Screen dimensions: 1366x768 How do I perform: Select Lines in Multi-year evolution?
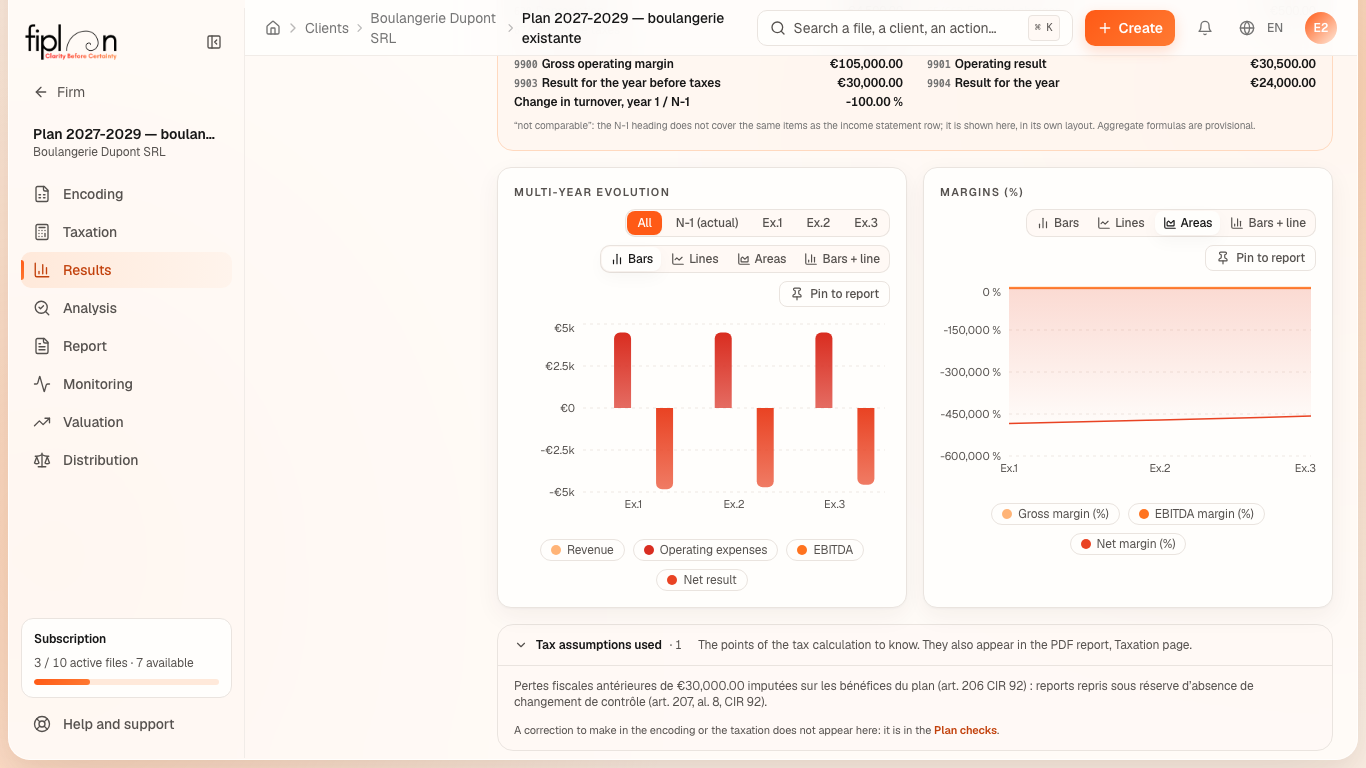tap(695, 259)
